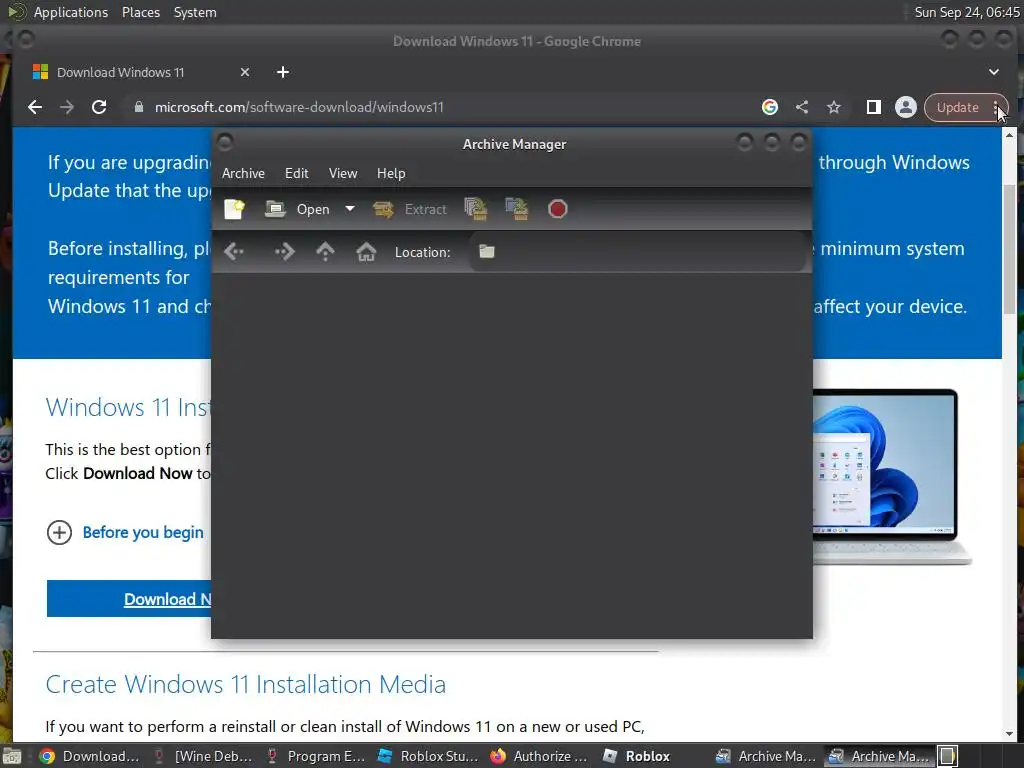This screenshot has height=768, width=1024.
Task: Click the clock showing Sun Sep 24
Action: (x=967, y=12)
